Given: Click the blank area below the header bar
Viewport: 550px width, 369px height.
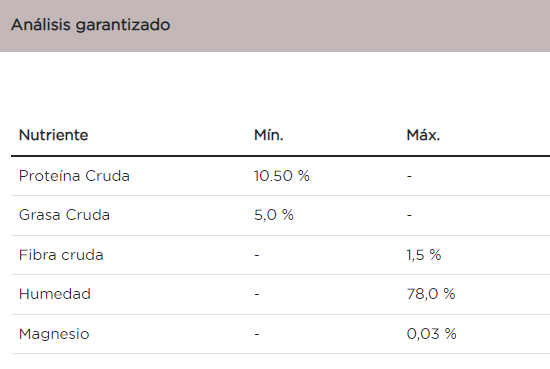Looking at the screenshot, I should [x=275, y=84].
